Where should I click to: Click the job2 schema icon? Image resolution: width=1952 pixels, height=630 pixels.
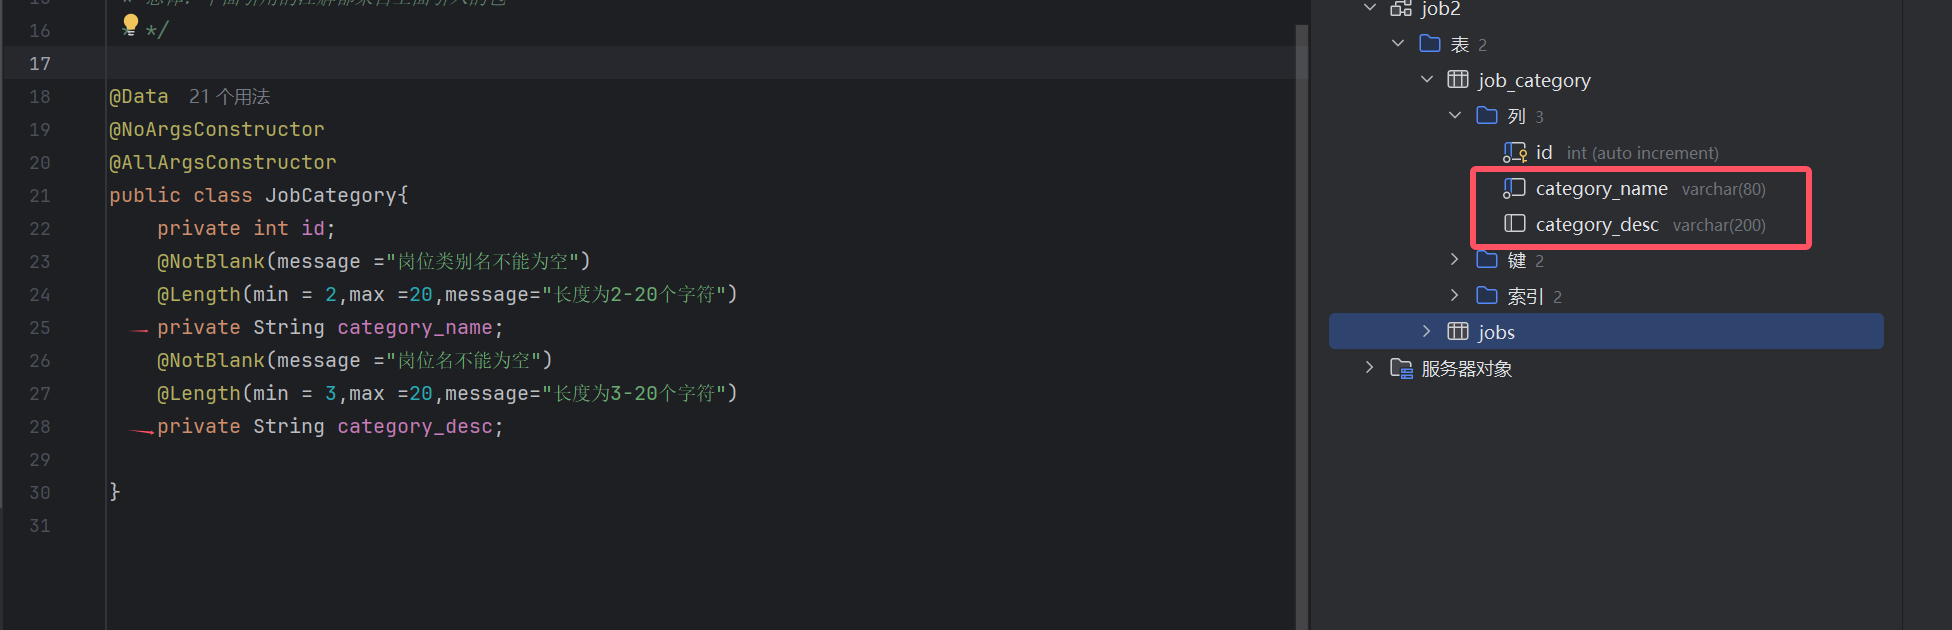point(1401,9)
